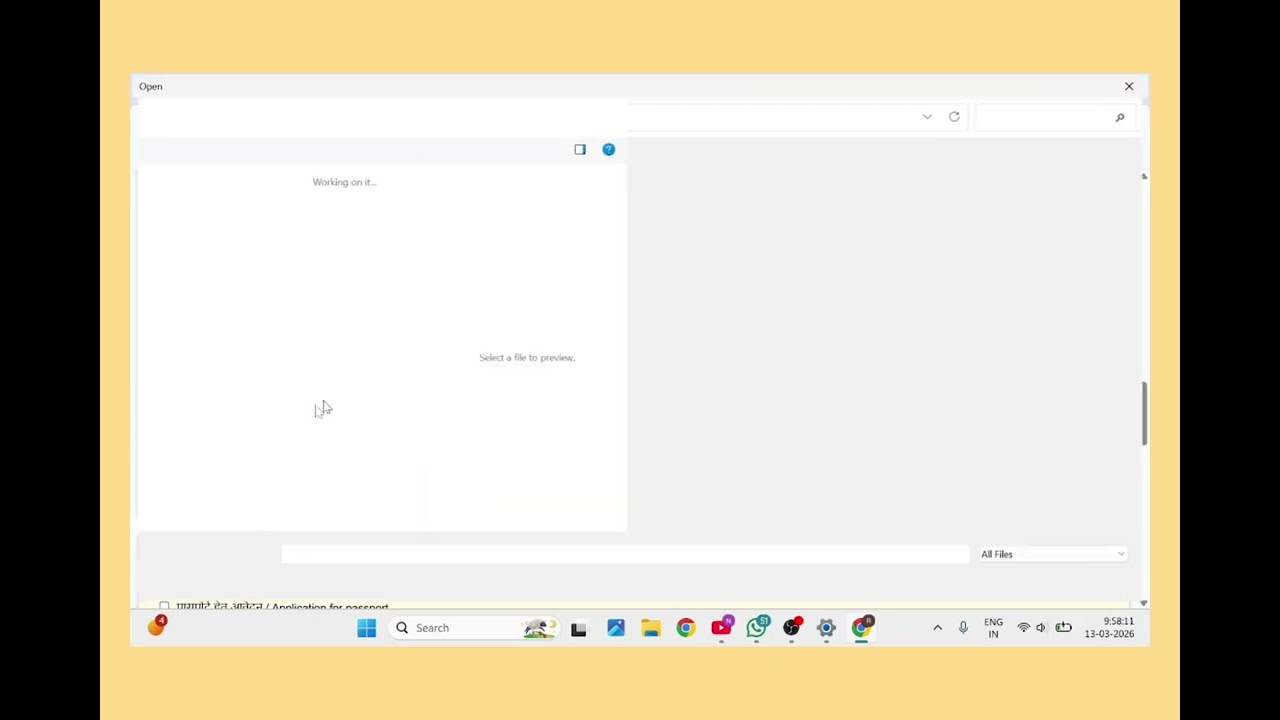Open the YouTube taskbar icon

point(722,627)
